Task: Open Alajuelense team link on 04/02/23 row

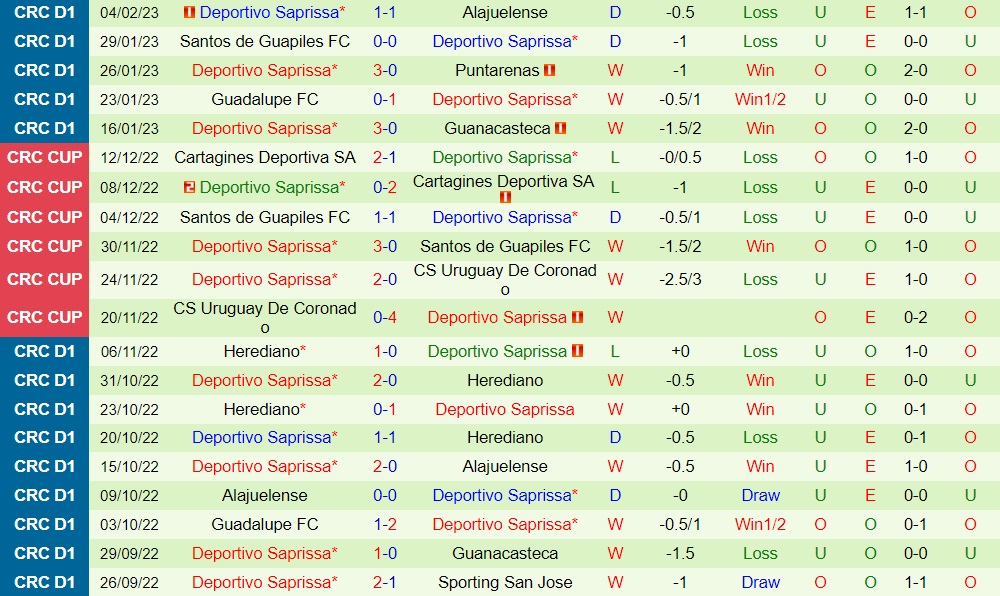Action: coord(505,13)
